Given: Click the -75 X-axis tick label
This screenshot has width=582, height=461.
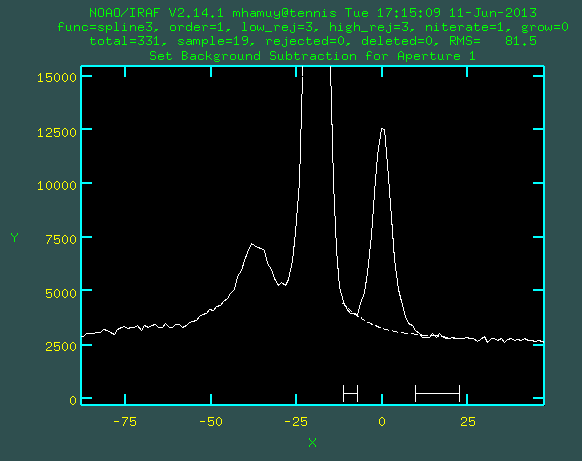Looking at the screenshot, I should point(125,422).
